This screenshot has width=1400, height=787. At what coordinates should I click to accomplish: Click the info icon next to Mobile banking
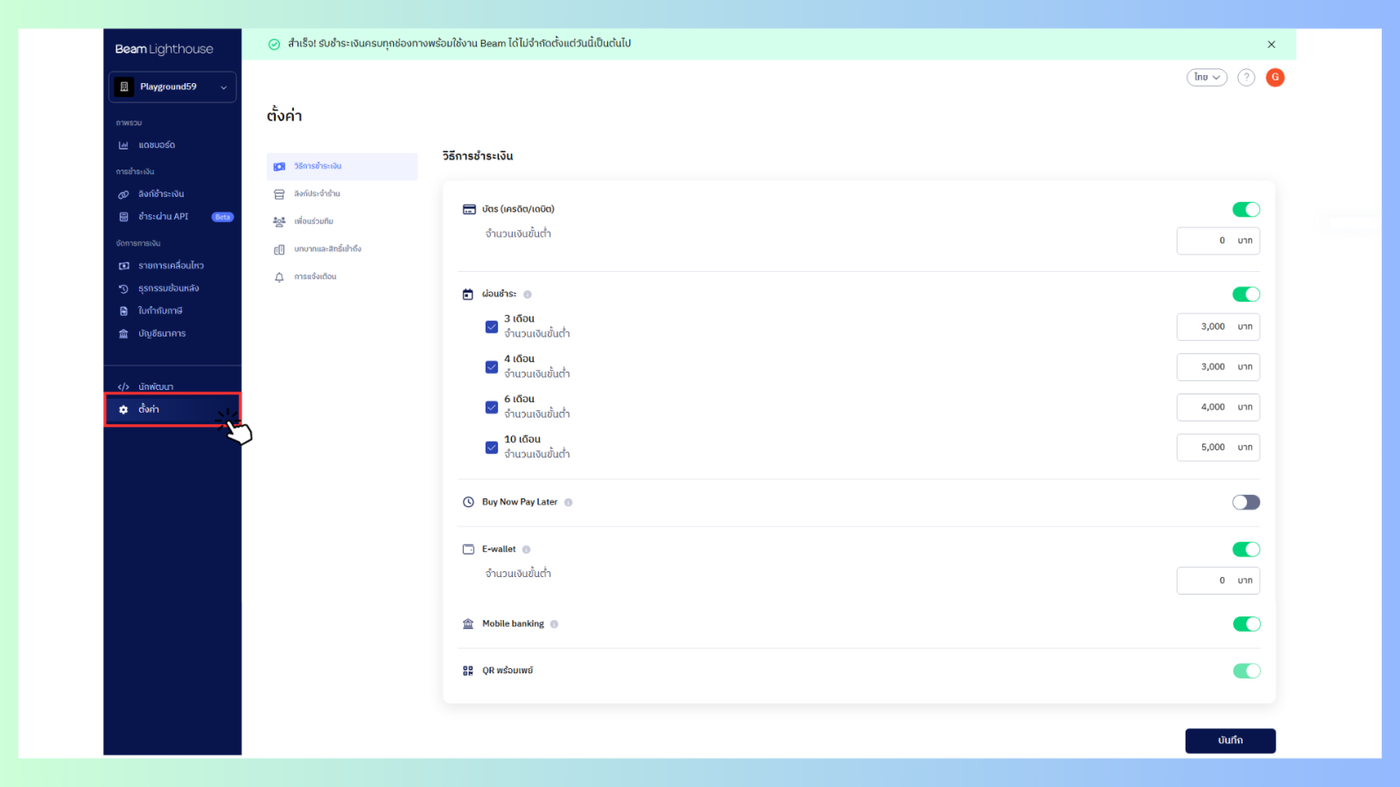click(x=554, y=624)
